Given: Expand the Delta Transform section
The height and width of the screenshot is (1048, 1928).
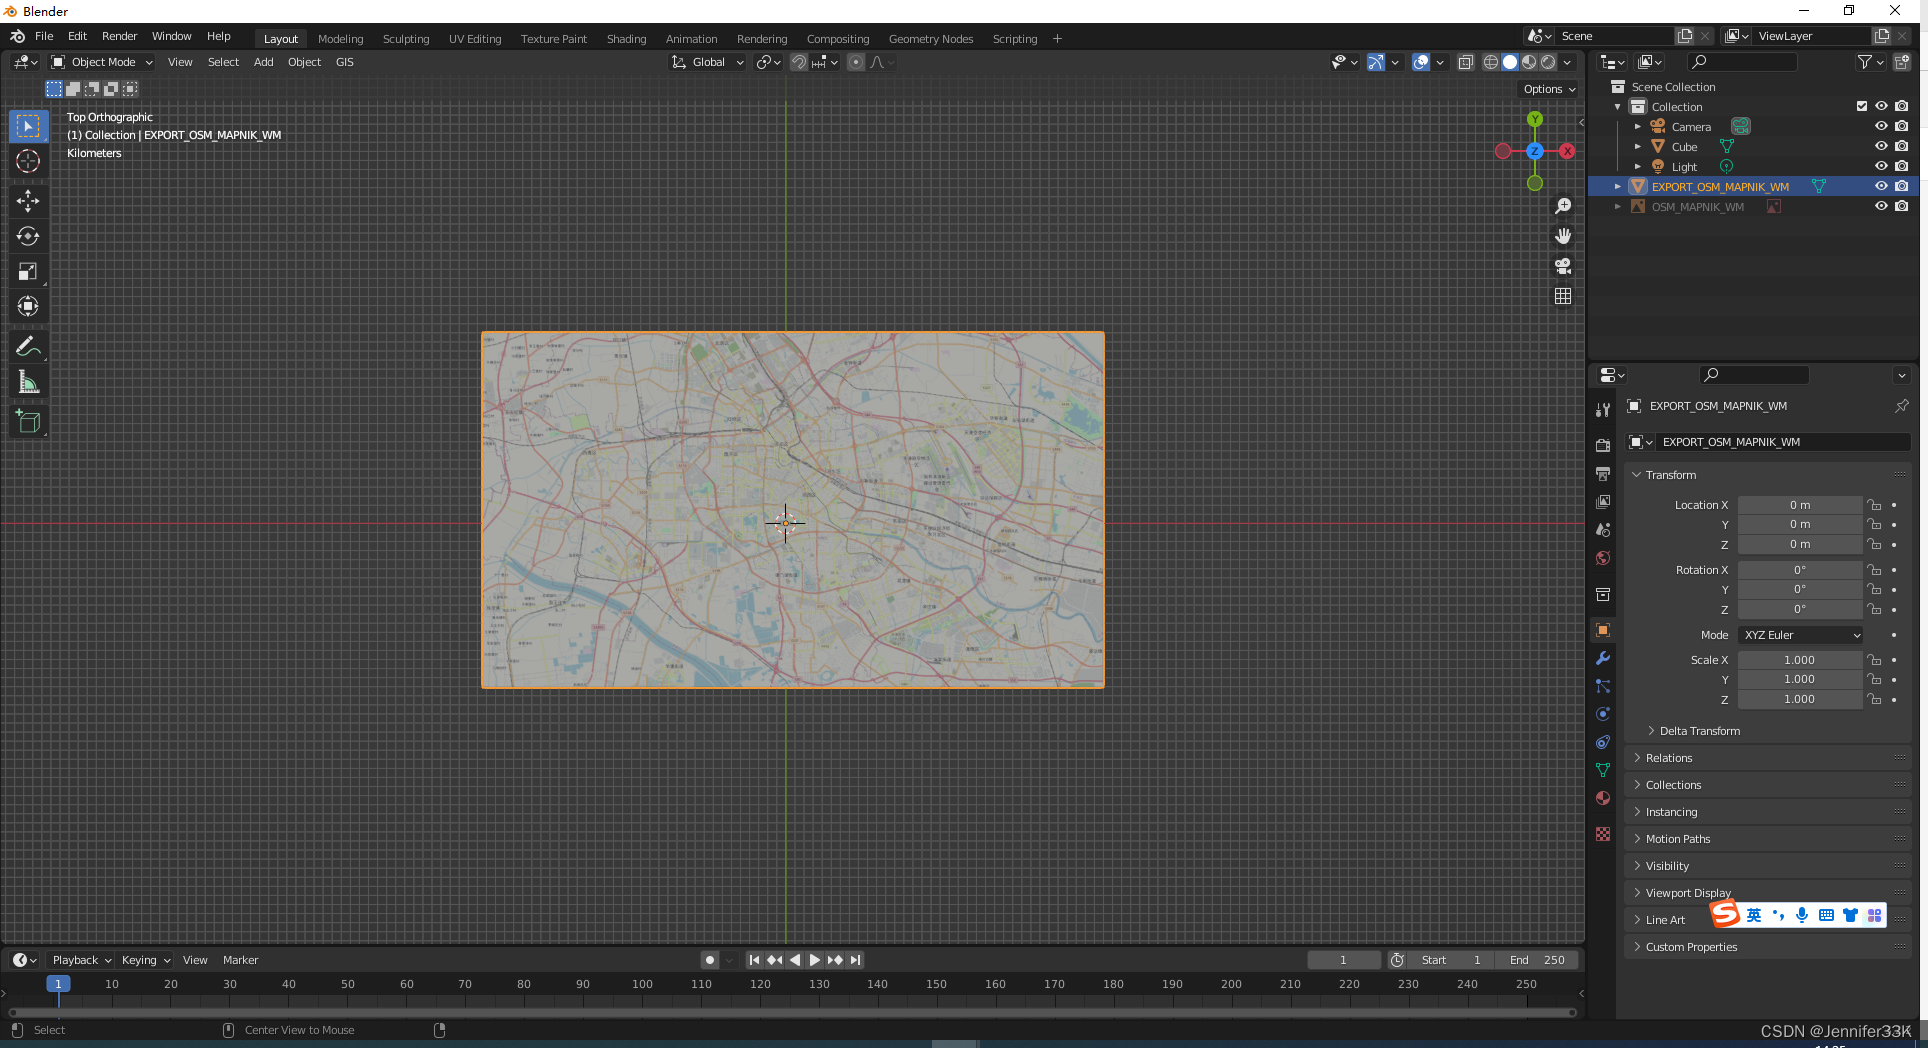Looking at the screenshot, I should (1699, 731).
